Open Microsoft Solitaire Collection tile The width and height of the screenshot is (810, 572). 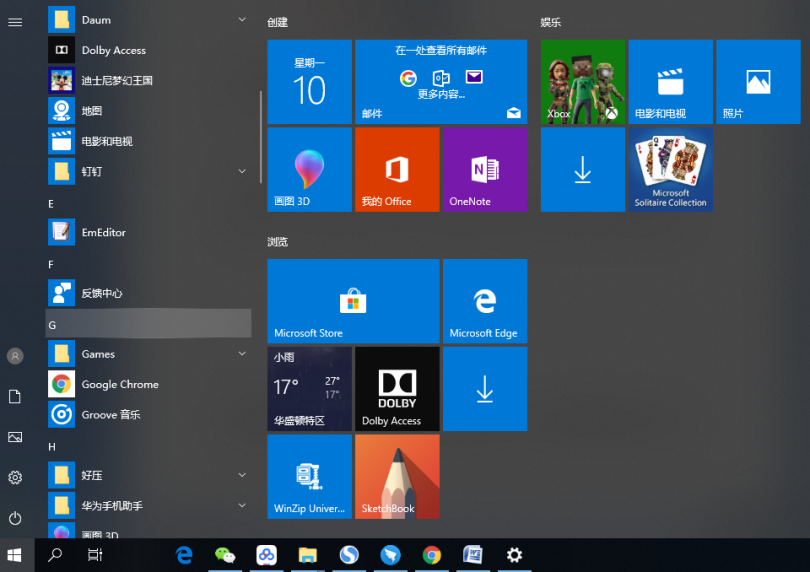coord(671,169)
